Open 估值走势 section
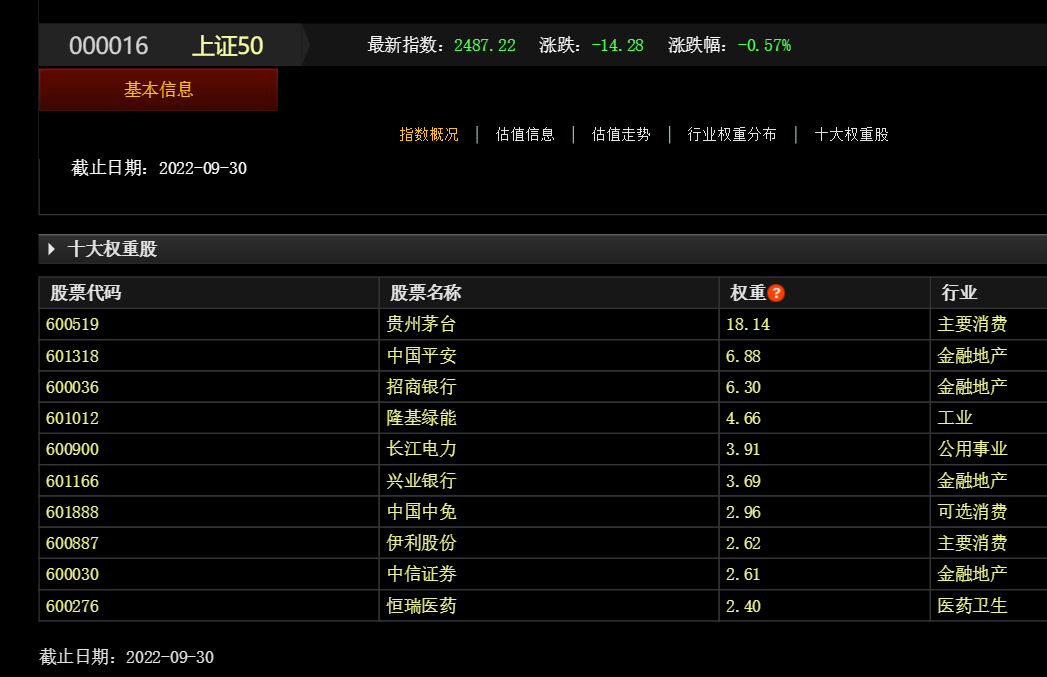Viewport: 1047px width, 677px height. point(621,134)
